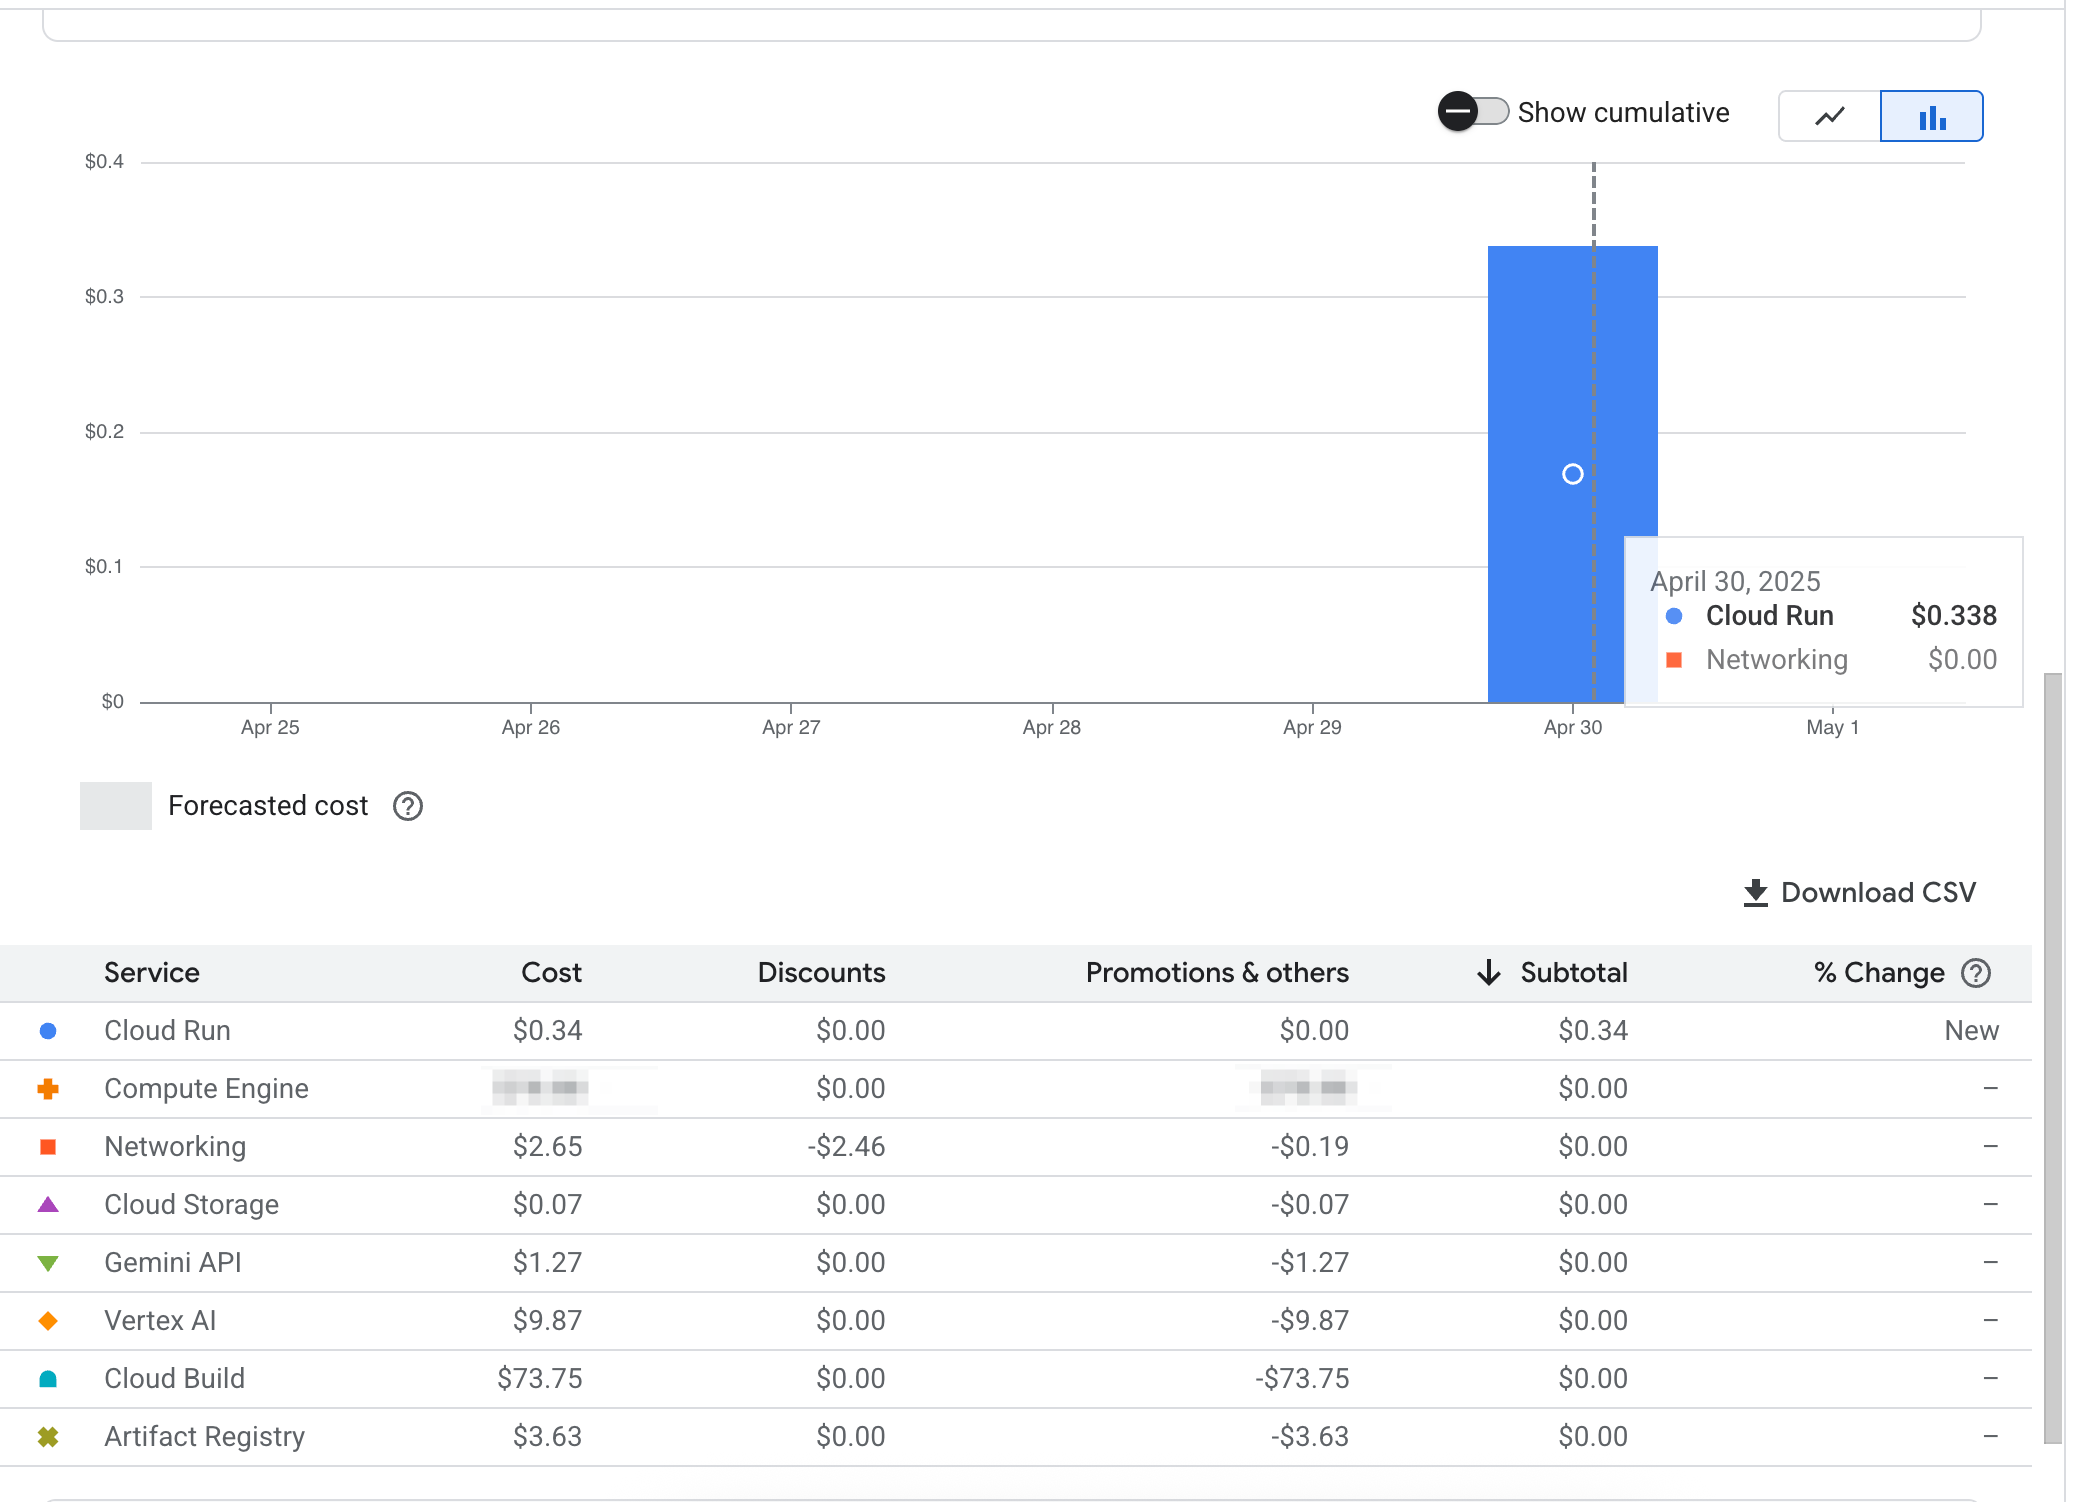Click the April 30, 2025 tooltip date
The width and height of the screenshot is (2078, 1502).
coord(1735,582)
